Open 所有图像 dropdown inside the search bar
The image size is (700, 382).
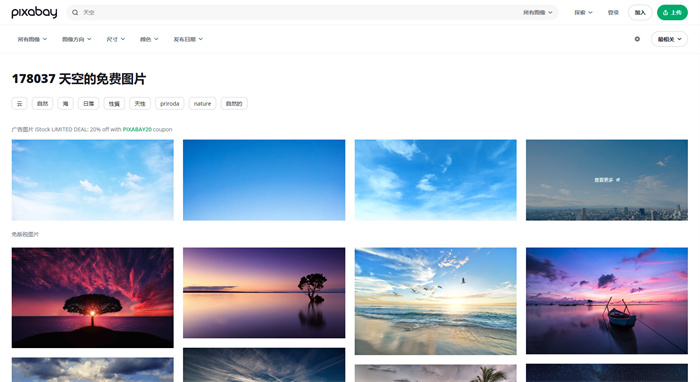pos(538,12)
